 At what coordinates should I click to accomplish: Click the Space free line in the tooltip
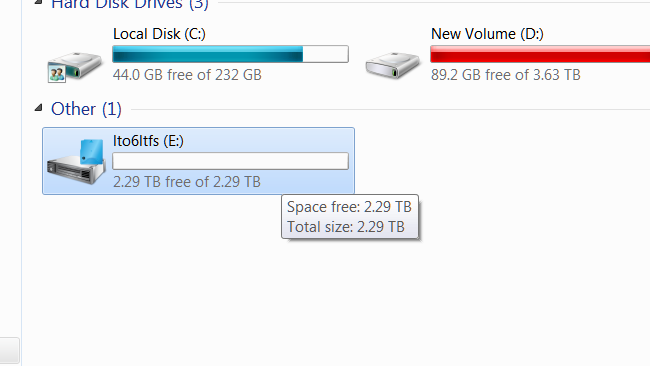pyautogui.click(x=349, y=207)
